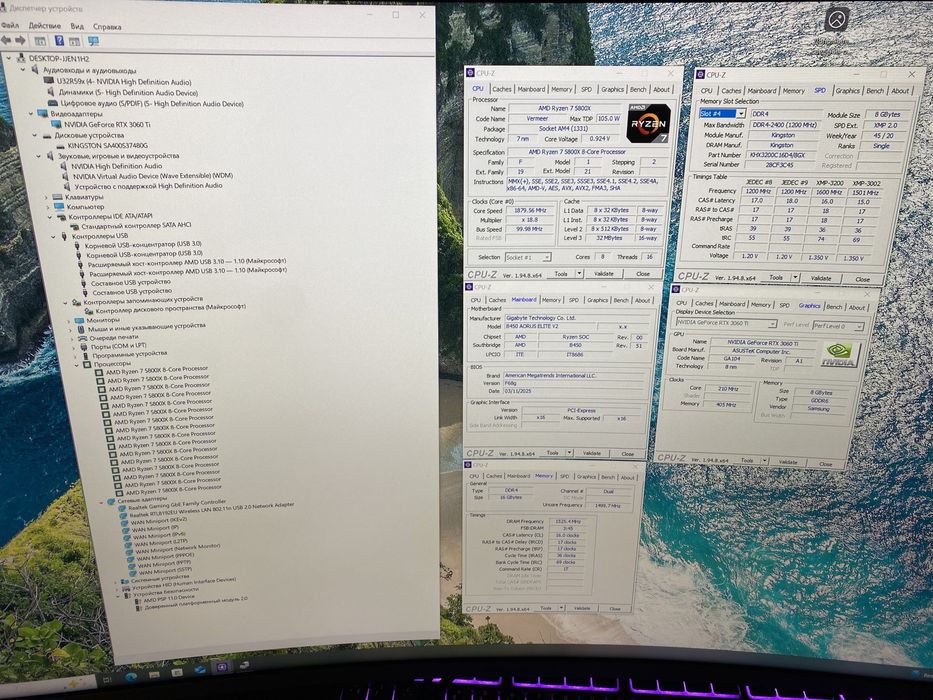Image resolution: width=933 pixels, height=700 pixels.
Task: Click the NVIDIA logo in CPU-Z Graphics window
Action: point(838,355)
